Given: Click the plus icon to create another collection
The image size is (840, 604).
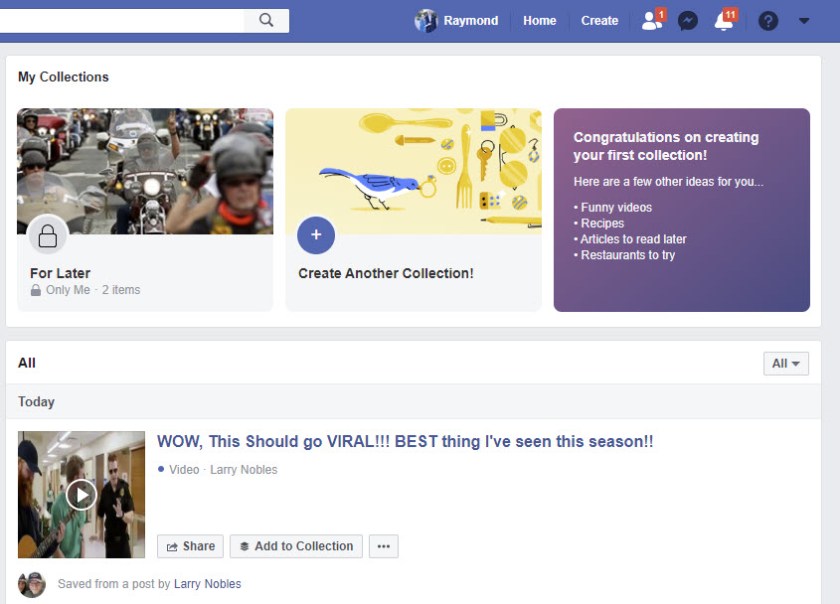Looking at the screenshot, I should tap(316, 235).
